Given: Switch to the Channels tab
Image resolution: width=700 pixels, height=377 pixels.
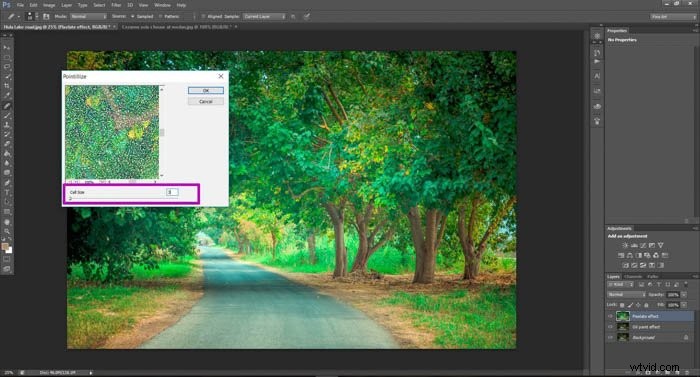Looking at the screenshot, I should [633, 276].
